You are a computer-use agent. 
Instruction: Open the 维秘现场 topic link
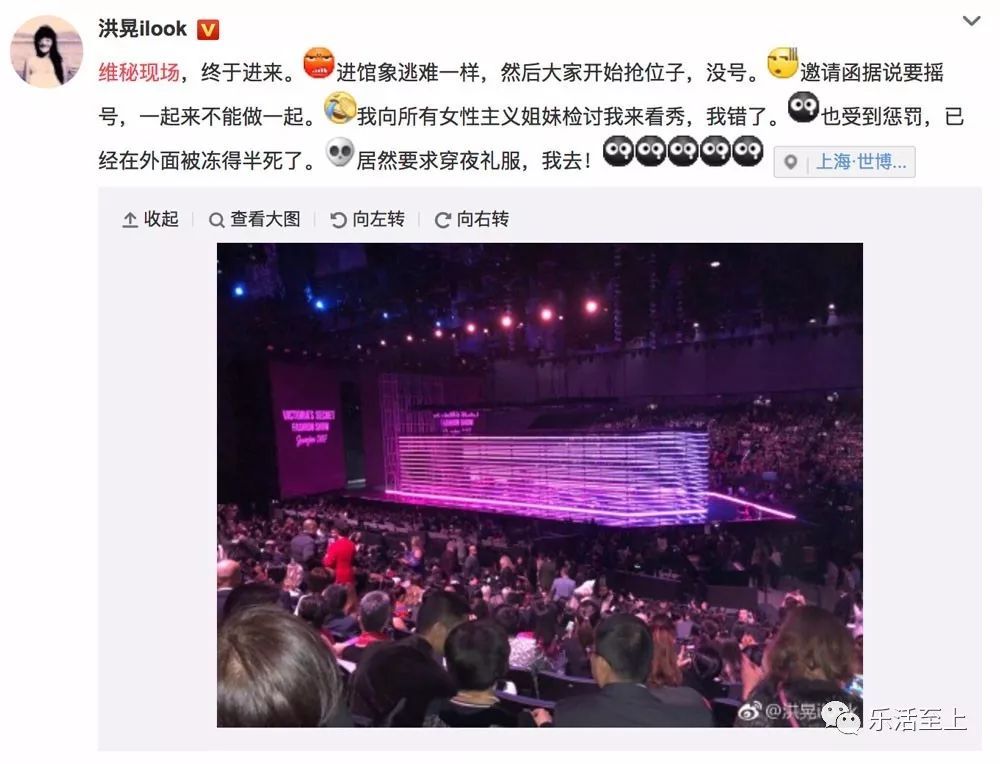(x=138, y=72)
